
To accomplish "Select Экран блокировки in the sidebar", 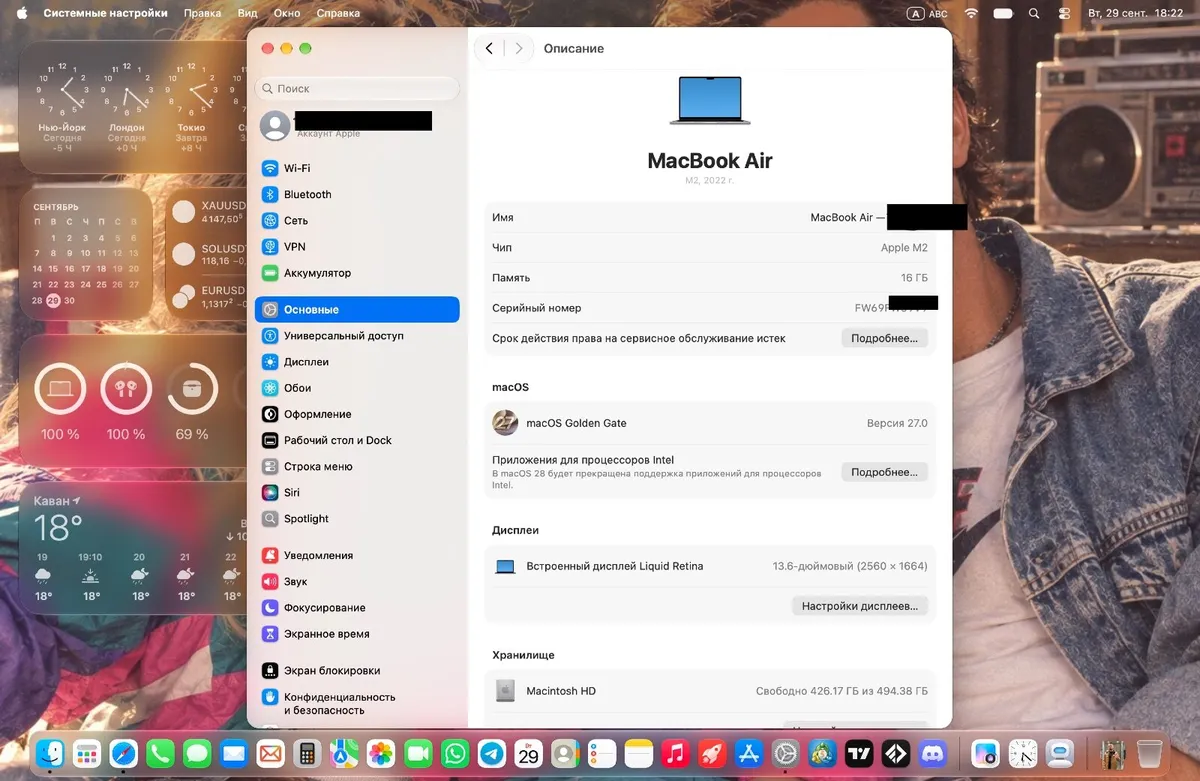I will tap(357, 670).
